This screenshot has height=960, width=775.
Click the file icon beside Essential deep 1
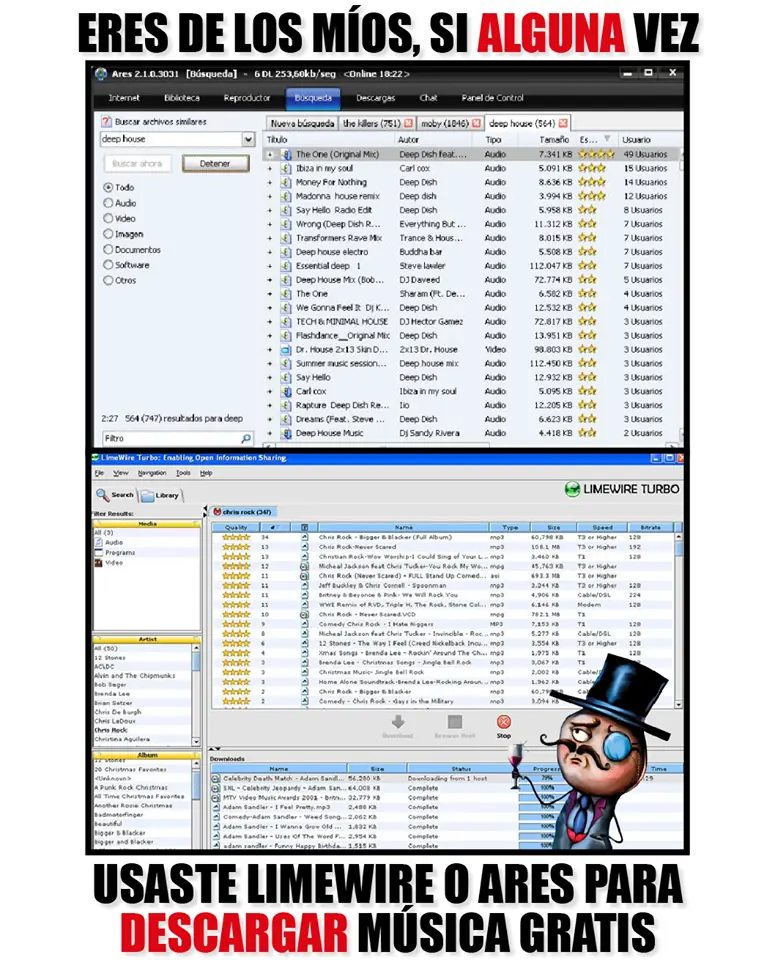click(x=286, y=266)
